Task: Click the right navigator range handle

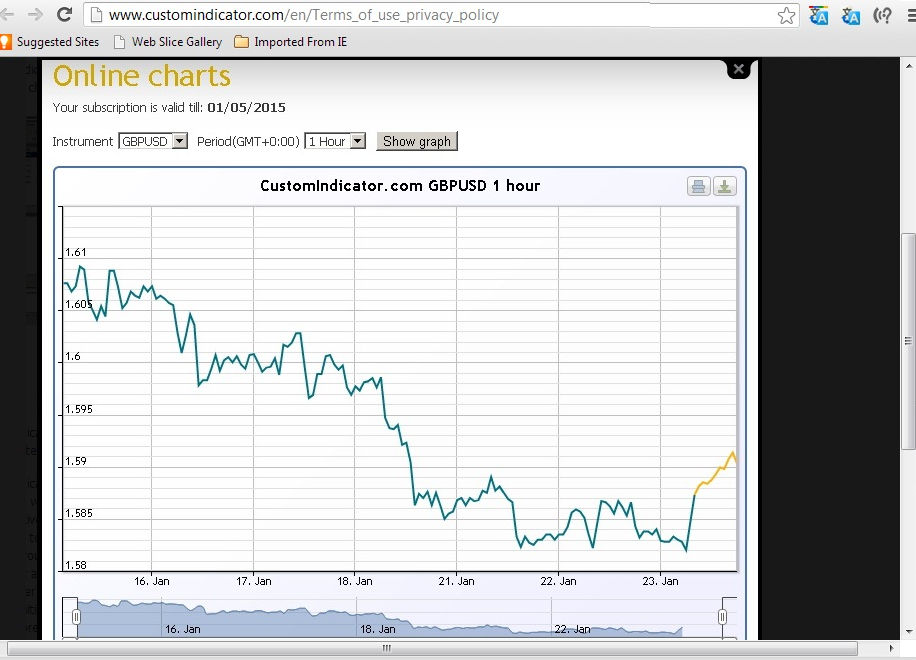Action: coord(723,617)
